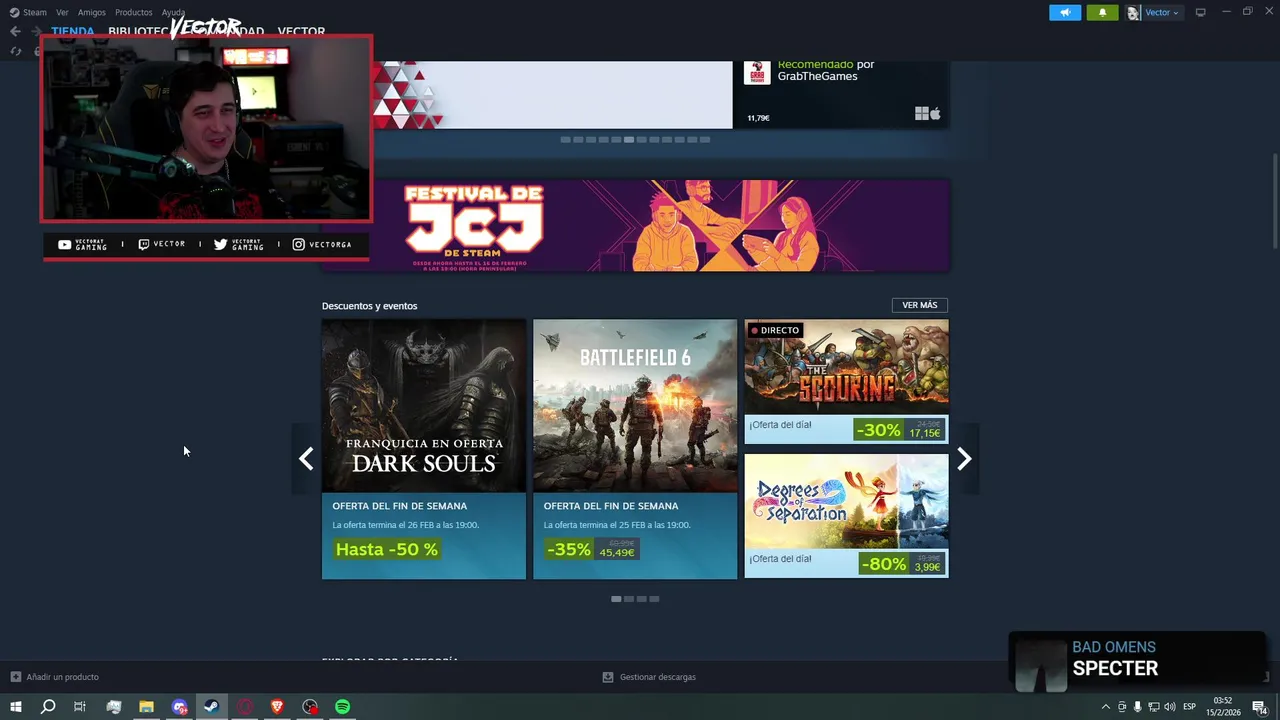Viewport: 1280px width, 720px height.
Task: Click the DIRECTO live badge
Action: click(x=775, y=330)
